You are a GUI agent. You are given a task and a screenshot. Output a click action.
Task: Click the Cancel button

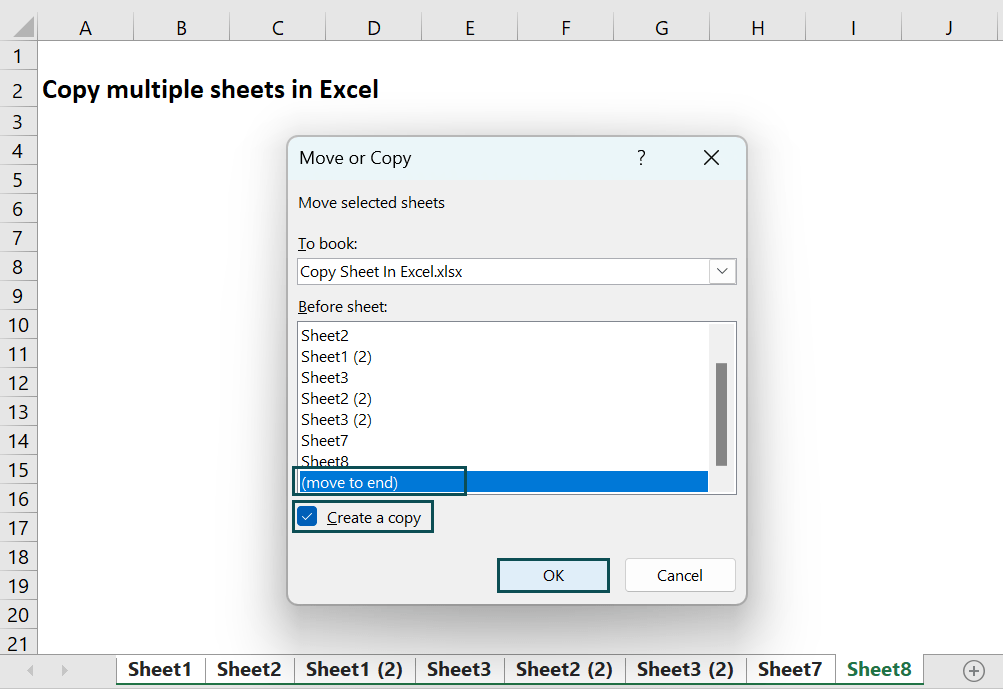(x=680, y=575)
